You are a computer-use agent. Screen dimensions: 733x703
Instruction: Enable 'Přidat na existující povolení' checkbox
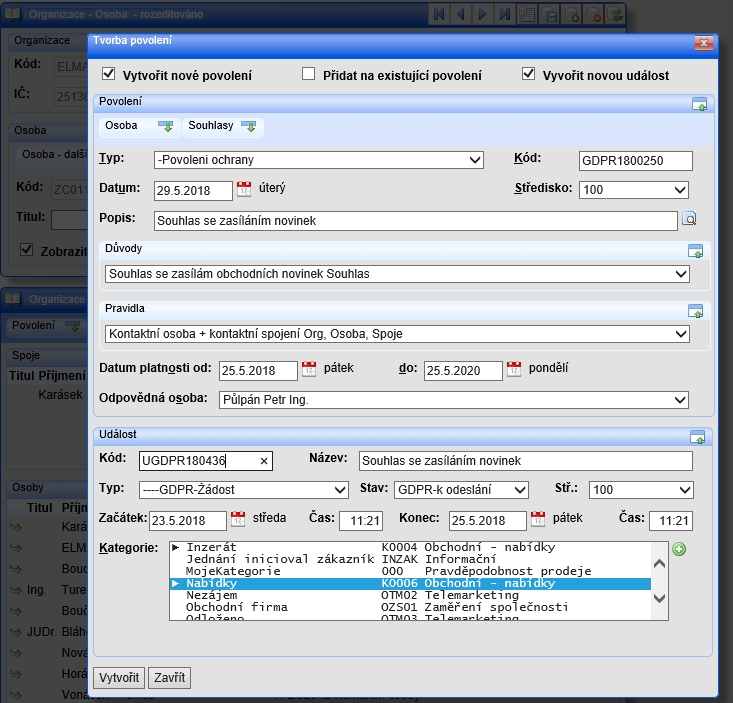[x=309, y=73]
